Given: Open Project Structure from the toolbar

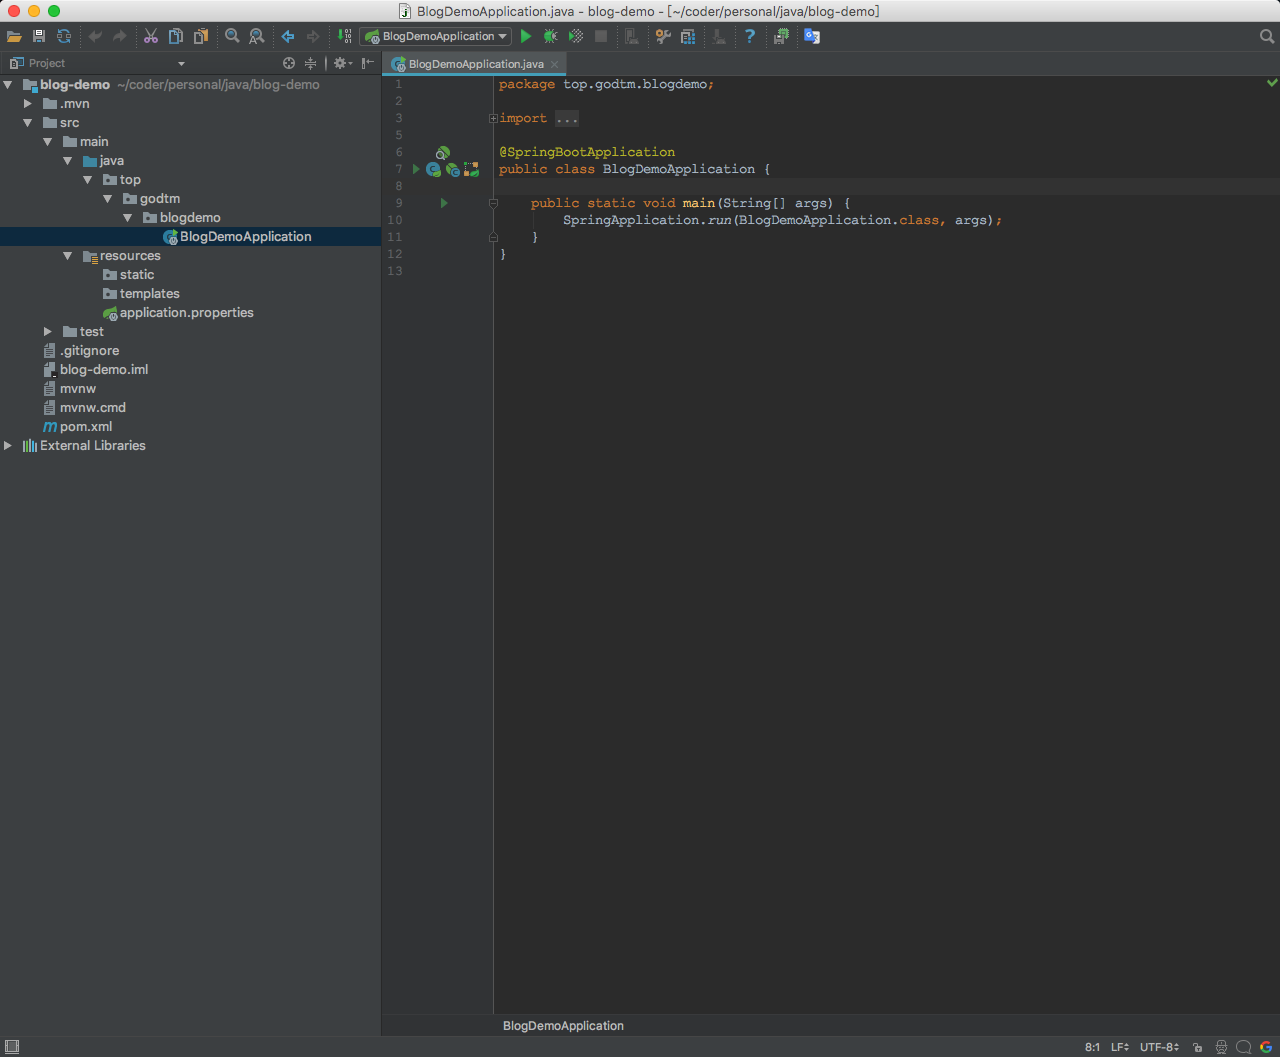Looking at the screenshot, I should coord(688,36).
